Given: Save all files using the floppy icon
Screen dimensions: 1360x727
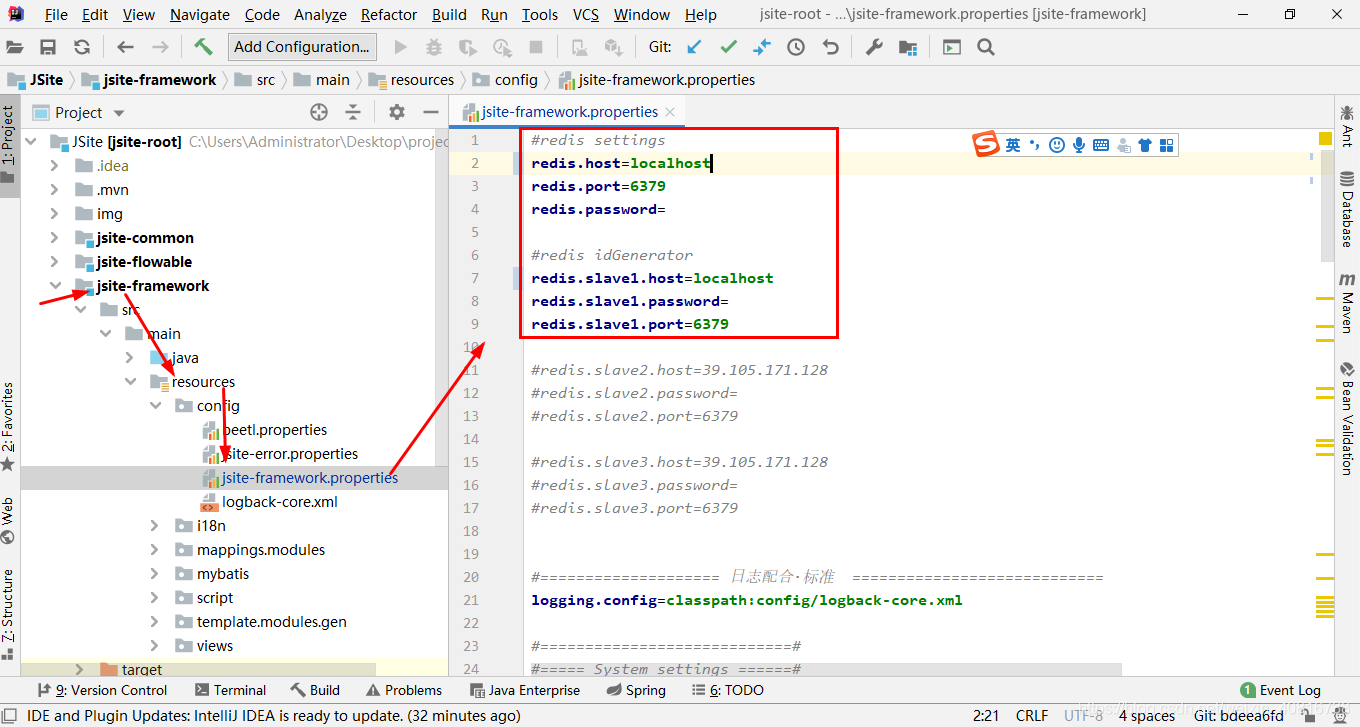Looking at the screenshot, I should point(48,47).
